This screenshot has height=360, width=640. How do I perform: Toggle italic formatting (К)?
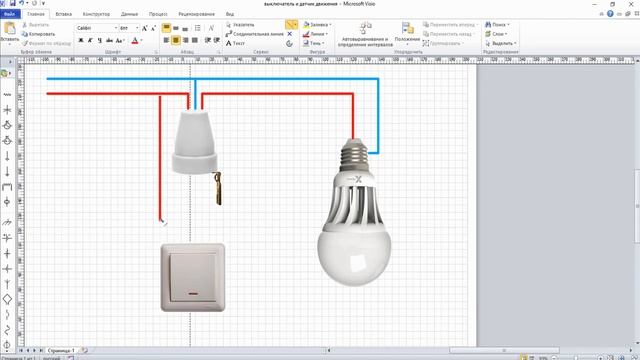click(x=90, y=40)
